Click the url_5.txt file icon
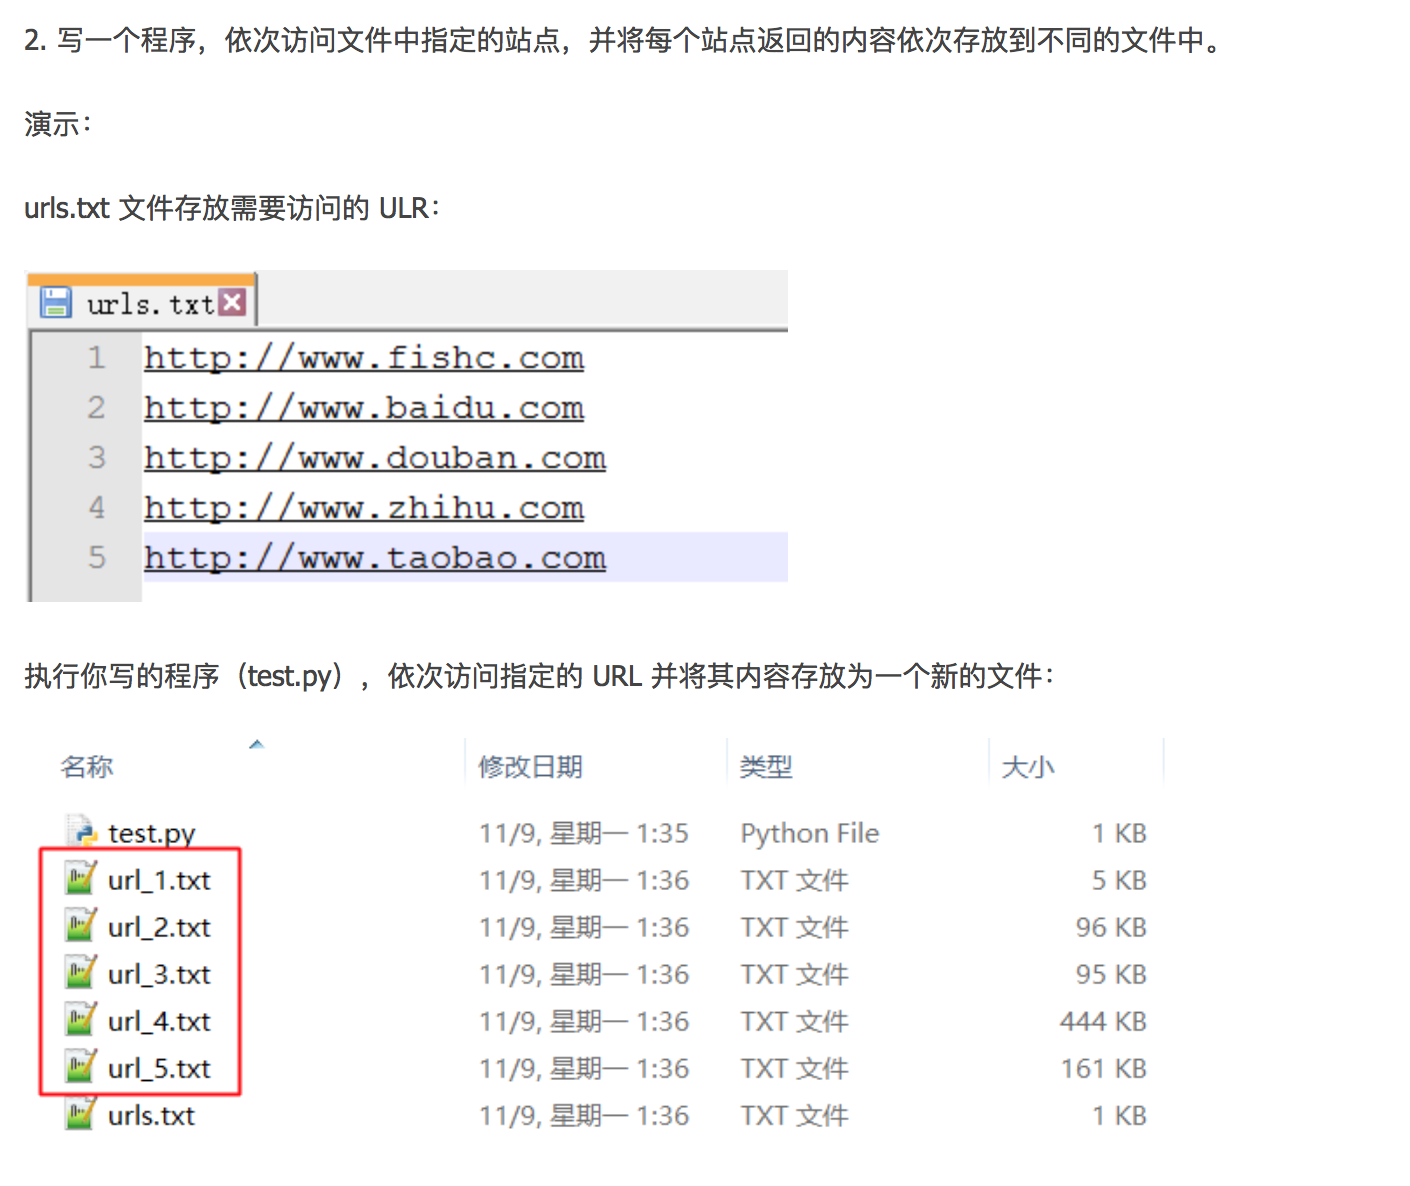Image resolution: width=1410 pixels, height=1186 pixels. (x=80, y=1067)
